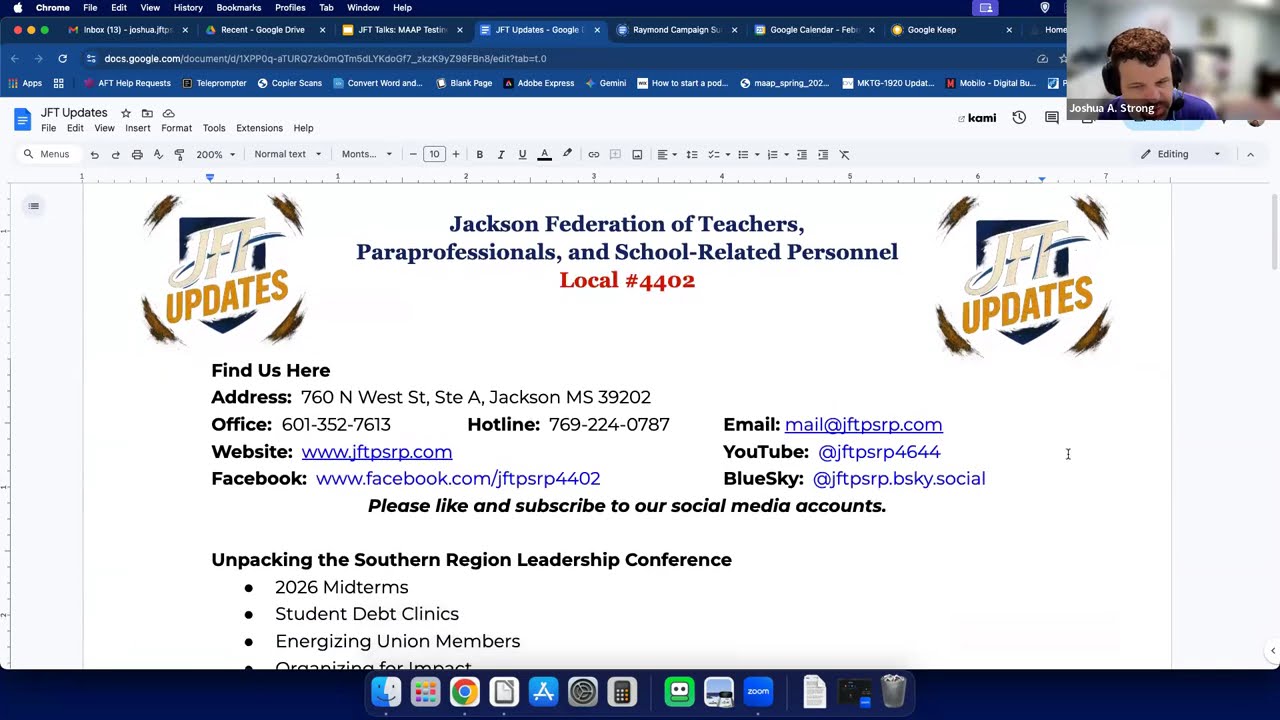Move the document to another folder
The height and width of the screenshot is (720, 1280).
[147, 113]
